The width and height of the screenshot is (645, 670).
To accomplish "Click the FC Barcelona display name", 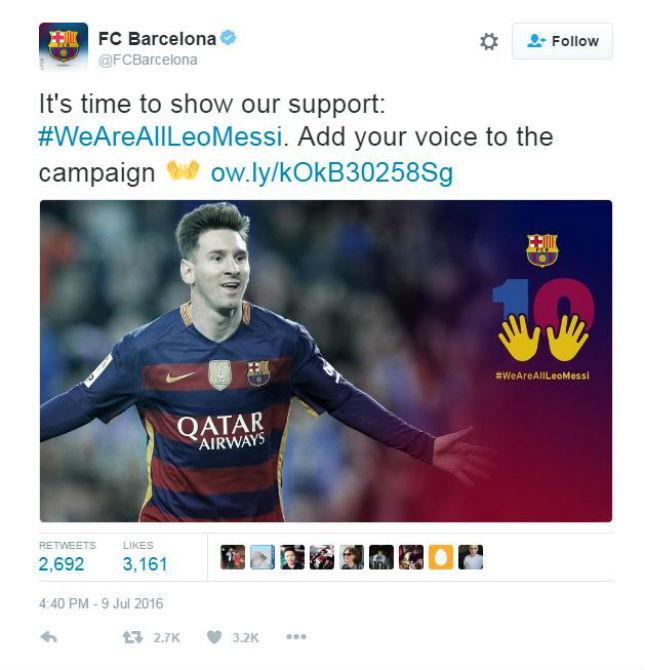I will (157, 39).
